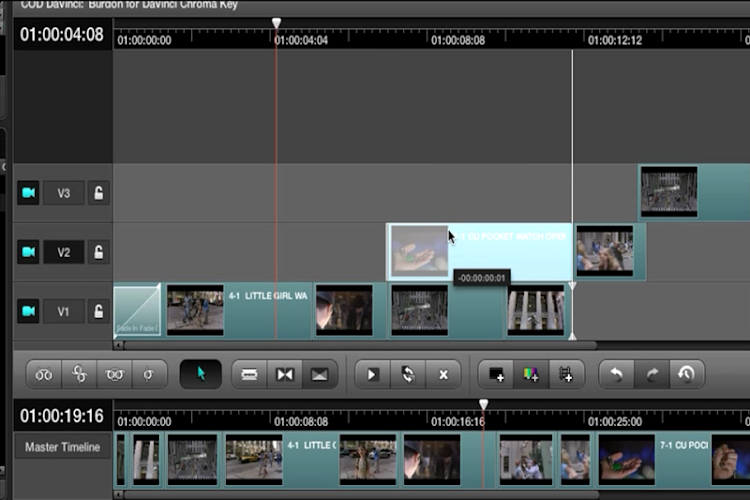Toggle the V3 track lock

pyautogui.click(x=99, y=193)
